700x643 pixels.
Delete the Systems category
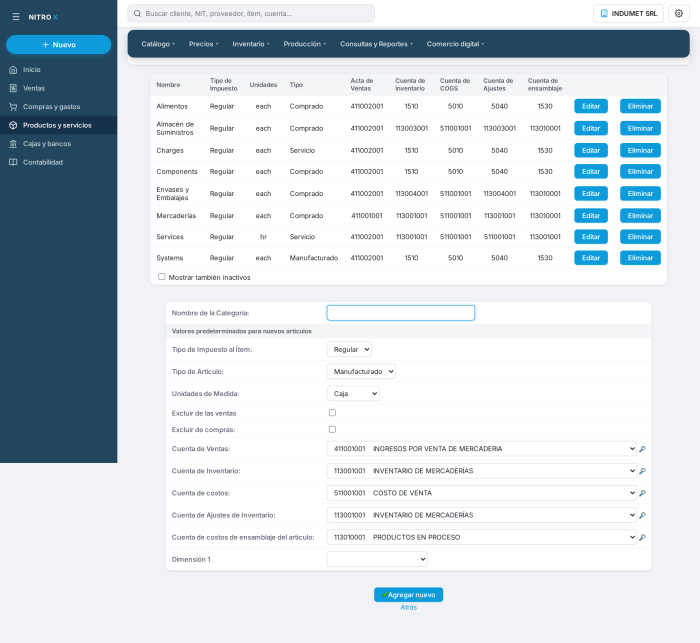point(640,258)
